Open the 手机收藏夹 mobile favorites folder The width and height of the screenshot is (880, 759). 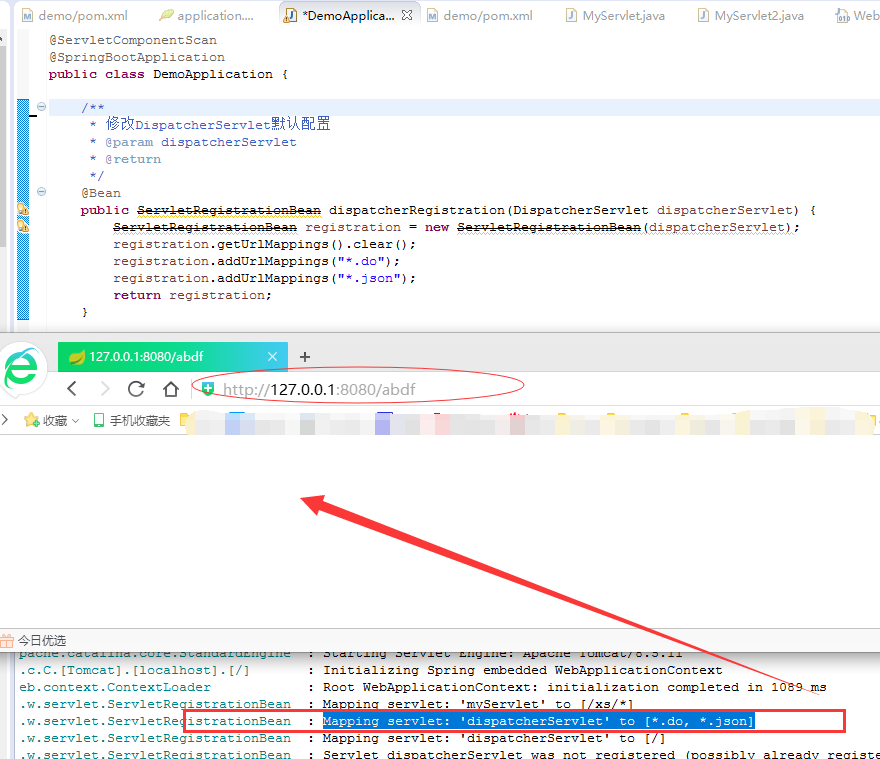tap(131, 420)
